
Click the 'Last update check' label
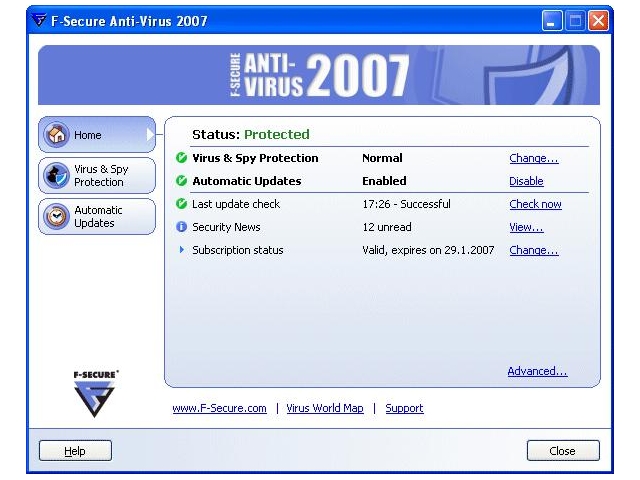pyautogui.click(x=236, y=204)
